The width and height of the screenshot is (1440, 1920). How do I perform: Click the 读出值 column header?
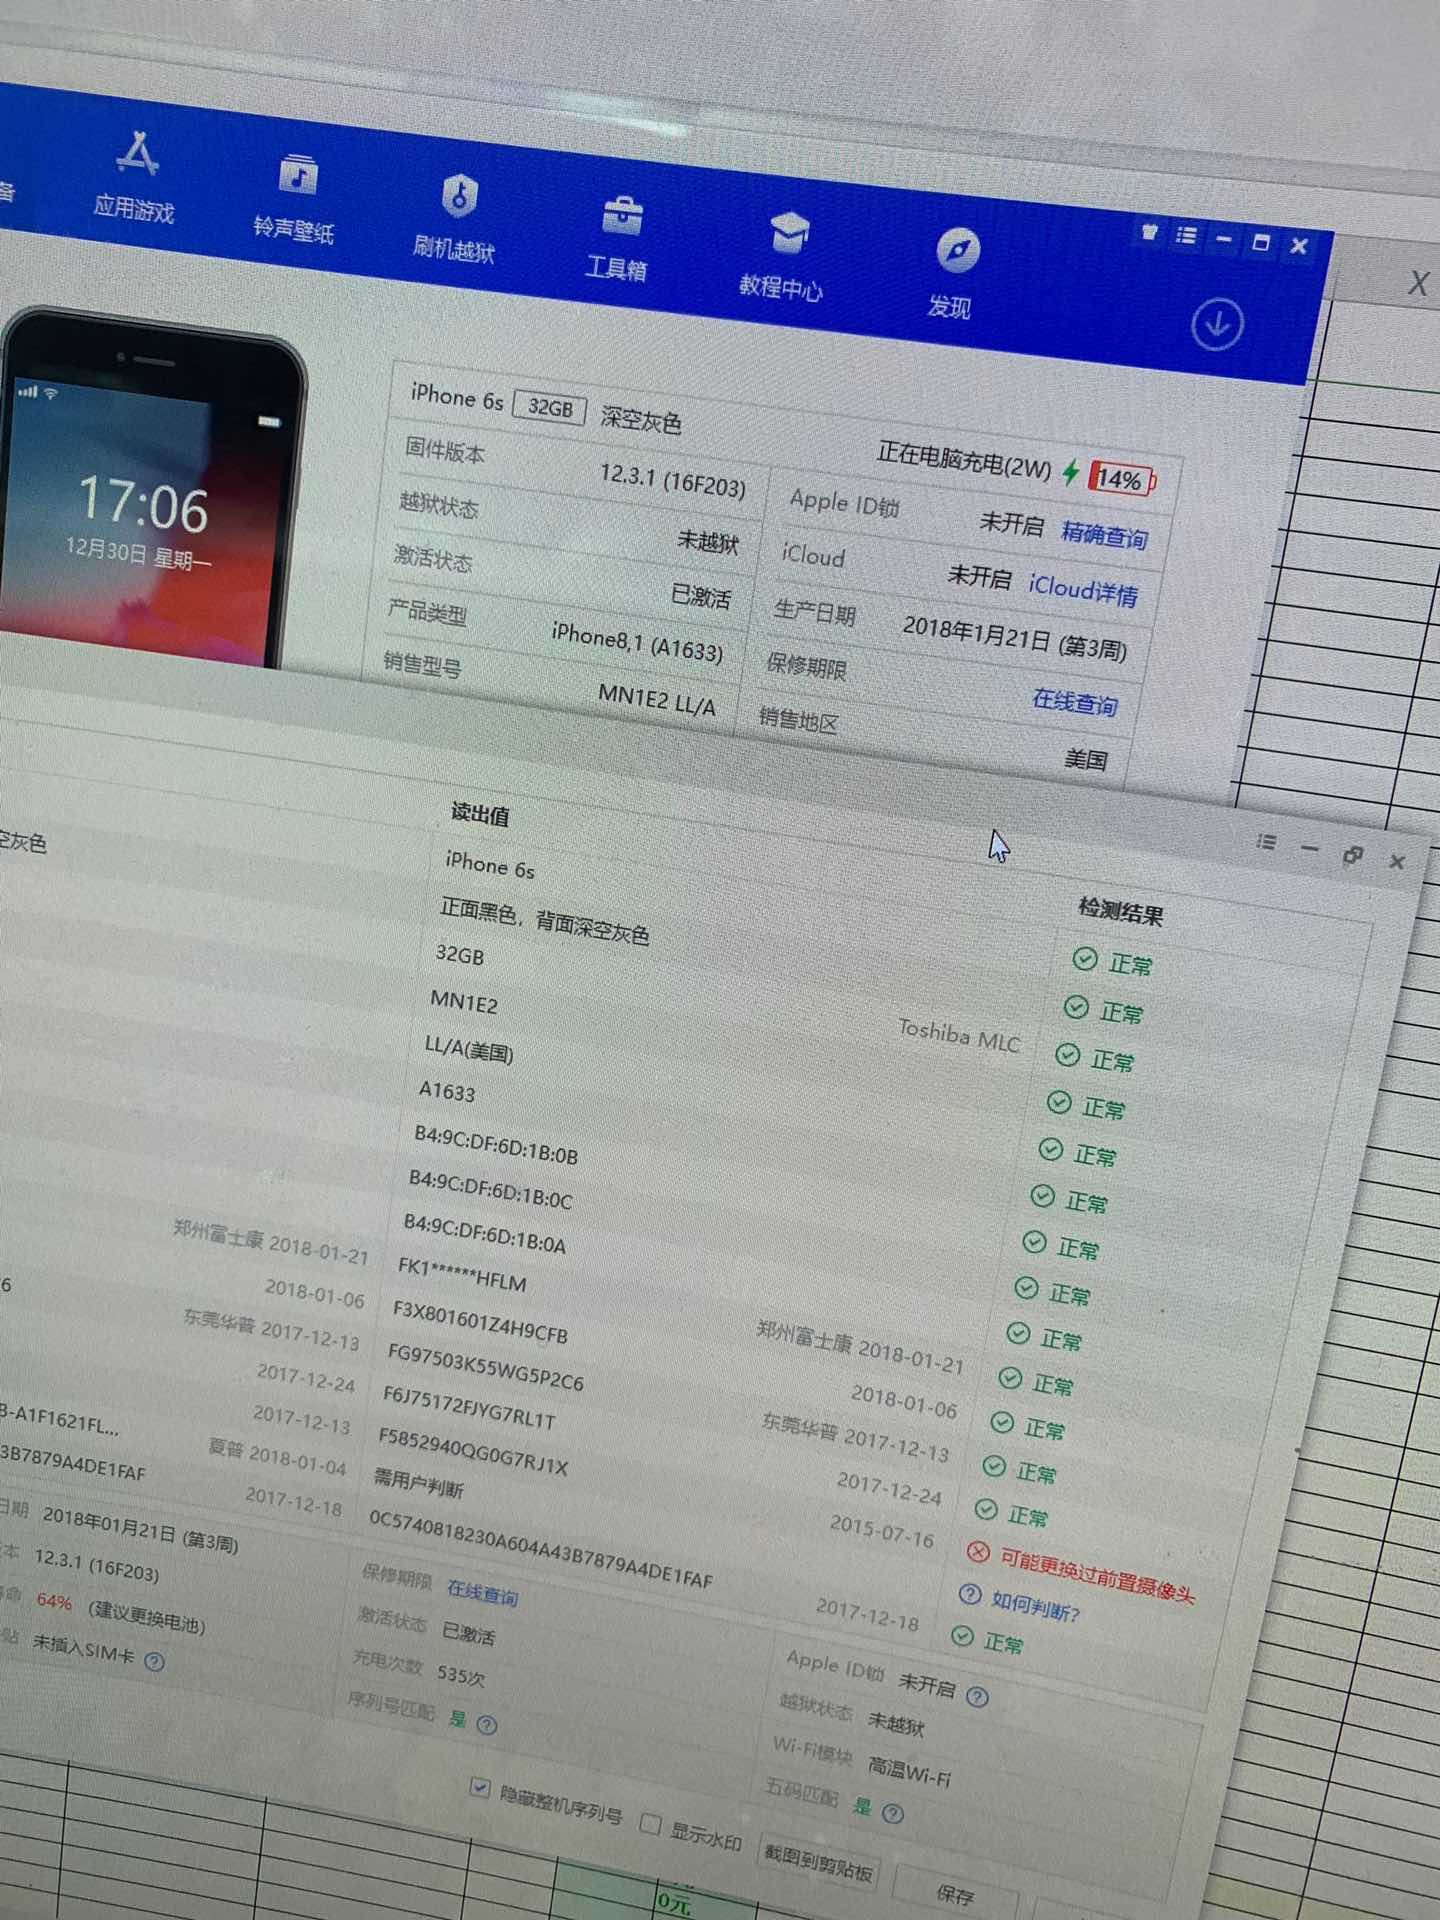click(480, 813)
